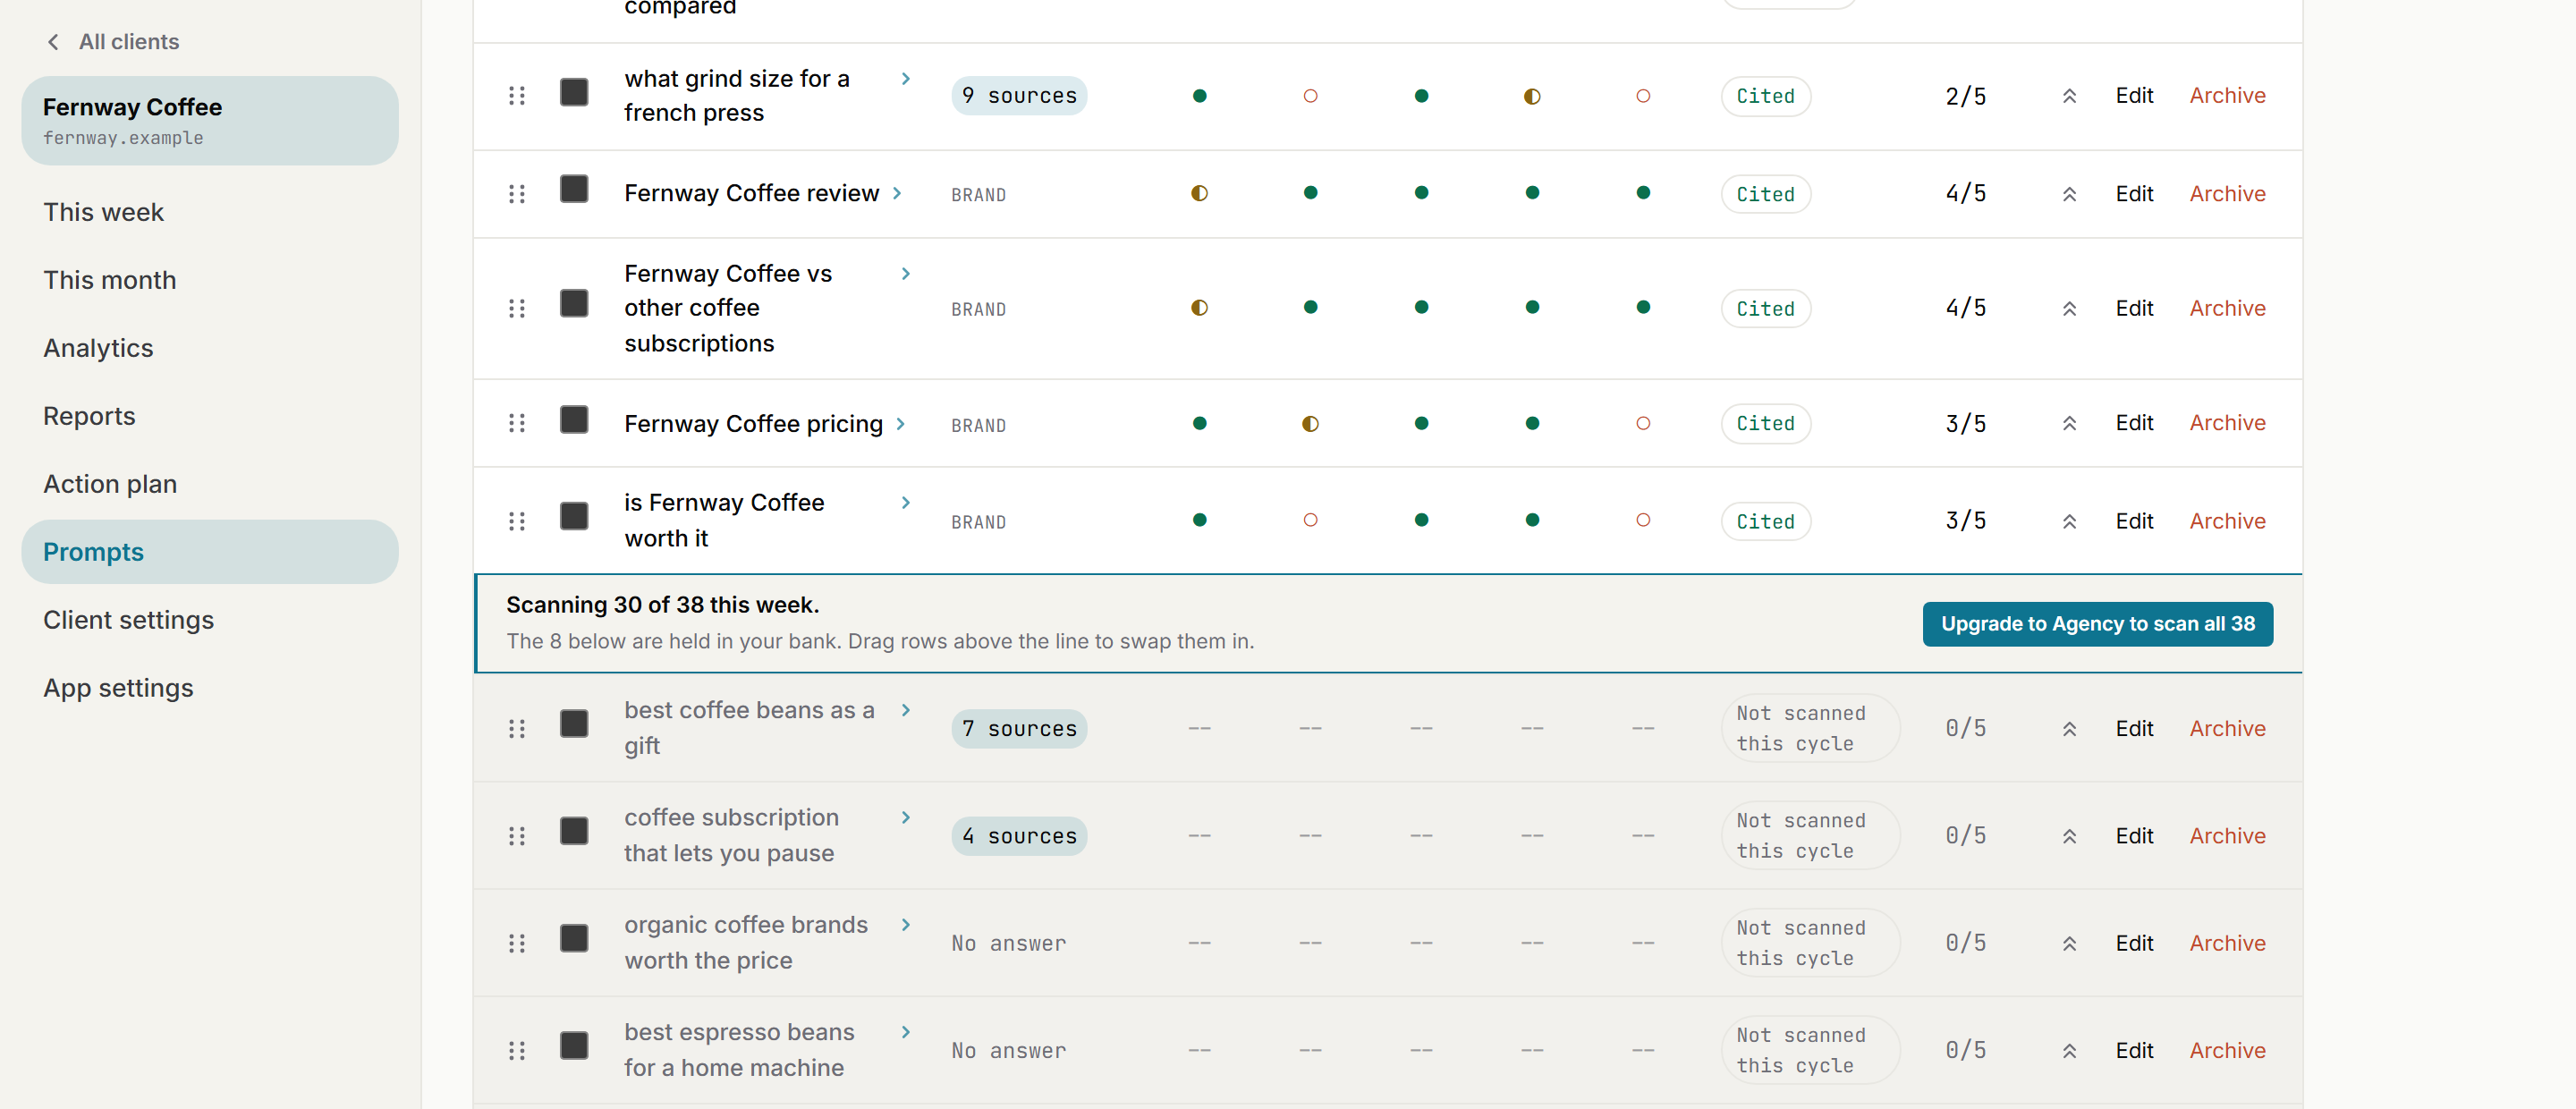
Task: Click first empty circle in is Fernway worth it row
Action: pos(1310,520)
